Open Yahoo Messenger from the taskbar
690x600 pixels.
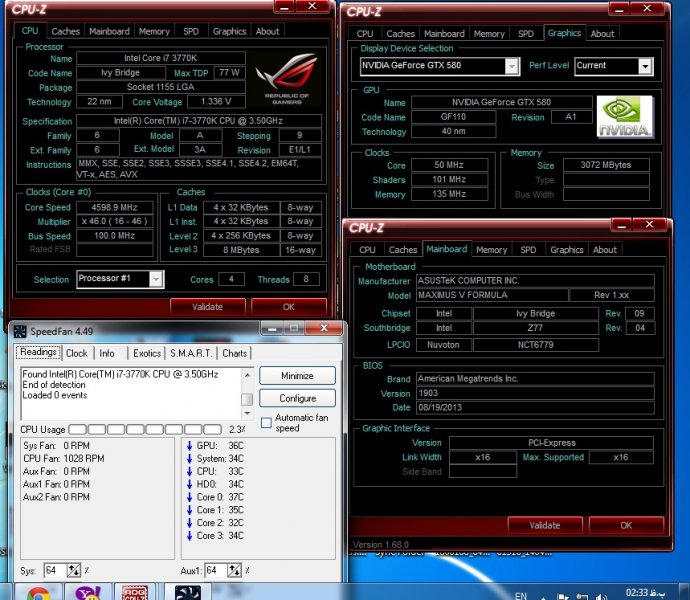[x=88, y=593]
